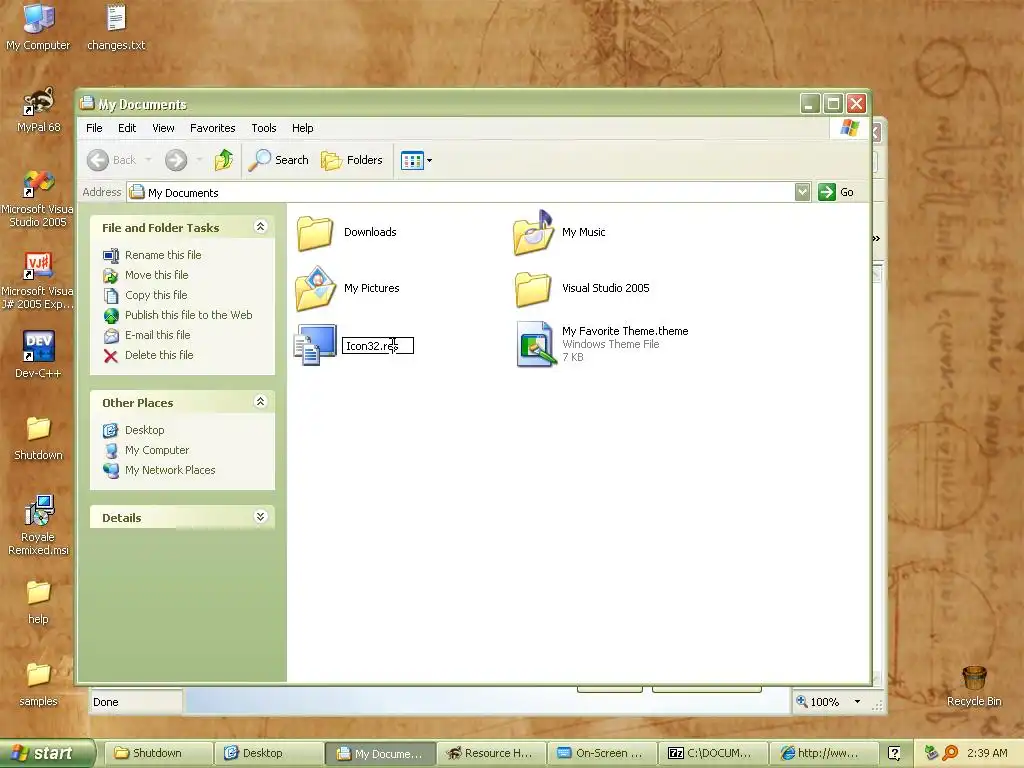Open the Forward history dropdown arrow

199,160
